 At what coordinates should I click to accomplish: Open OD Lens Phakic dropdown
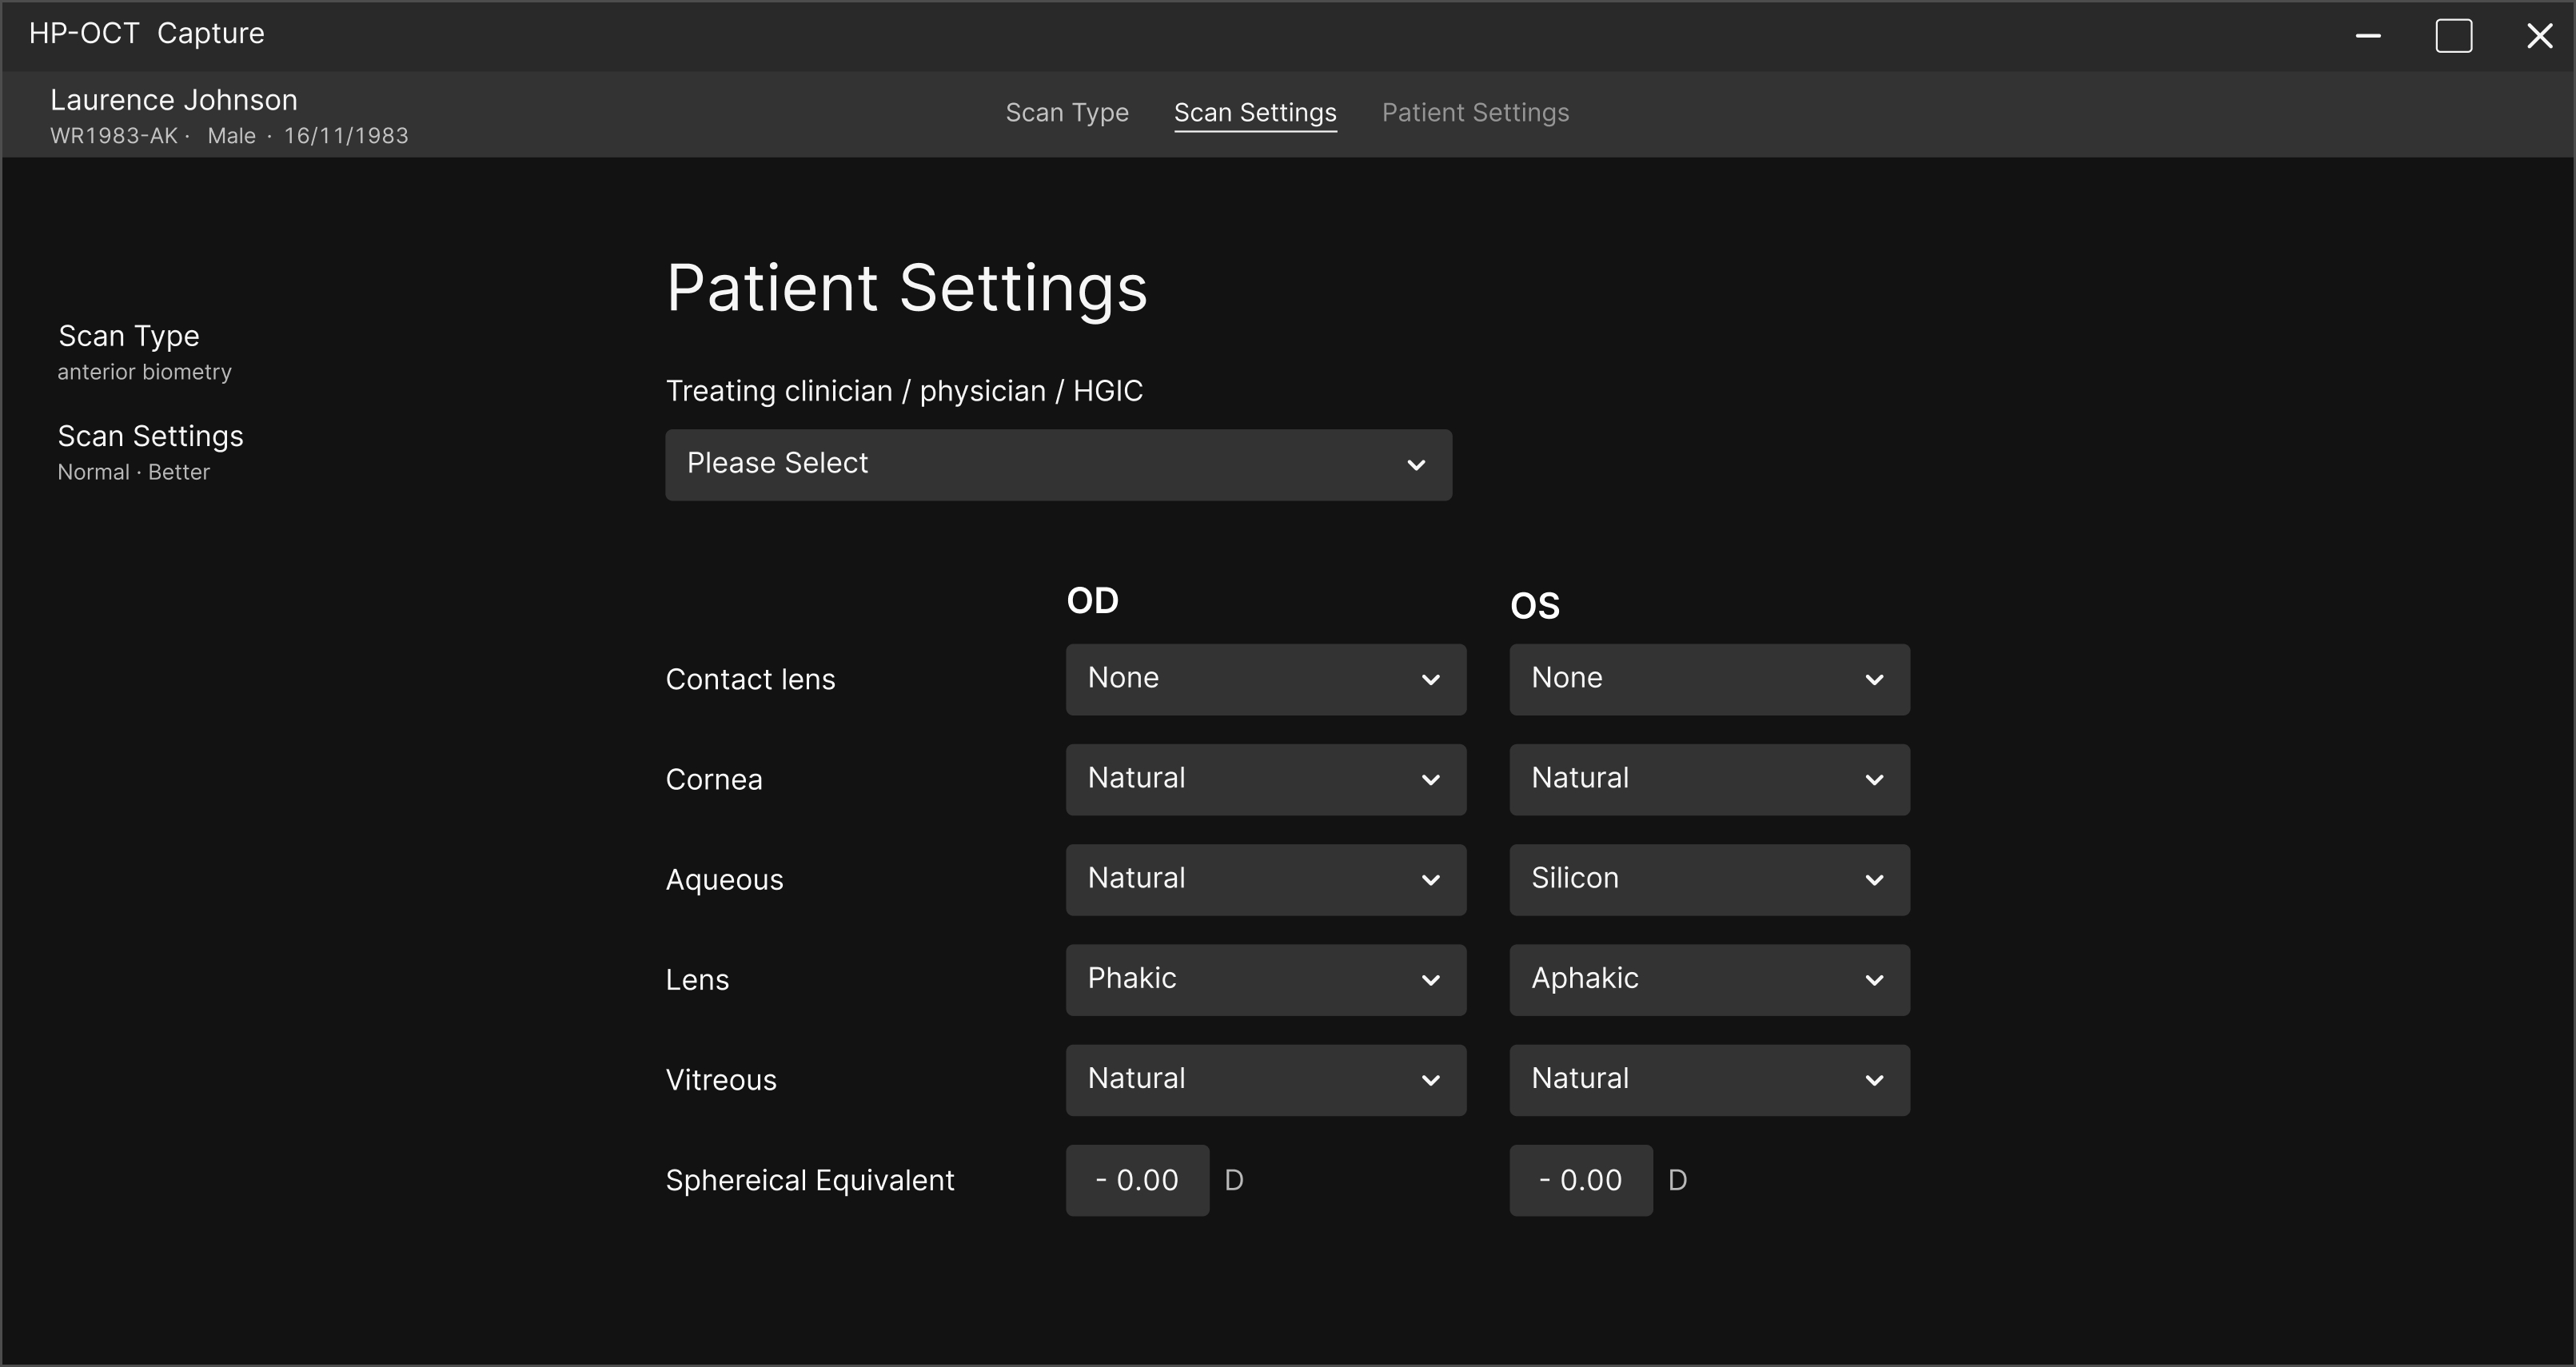[1265, 979]
